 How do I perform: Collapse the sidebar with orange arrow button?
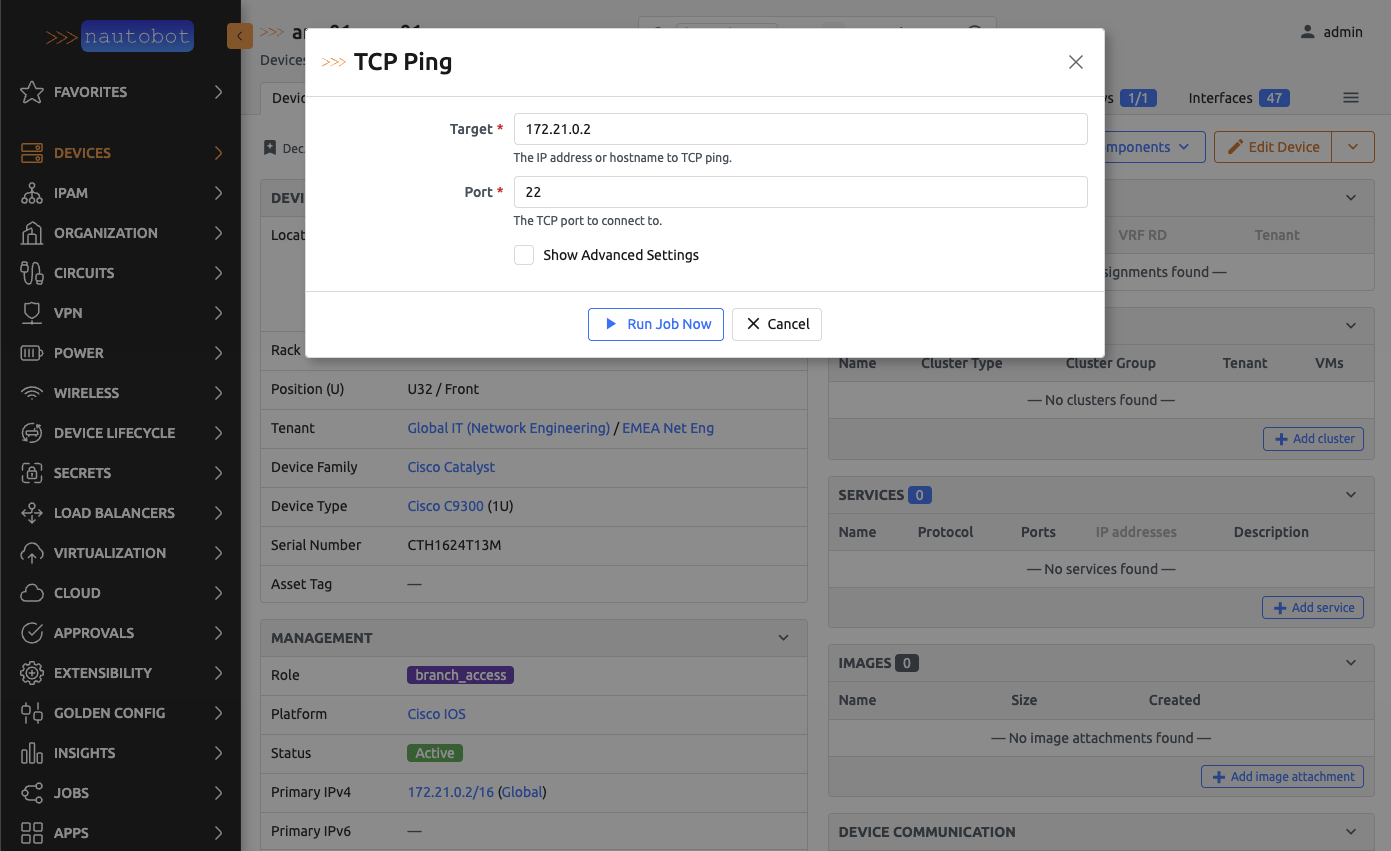coord(240,37)
